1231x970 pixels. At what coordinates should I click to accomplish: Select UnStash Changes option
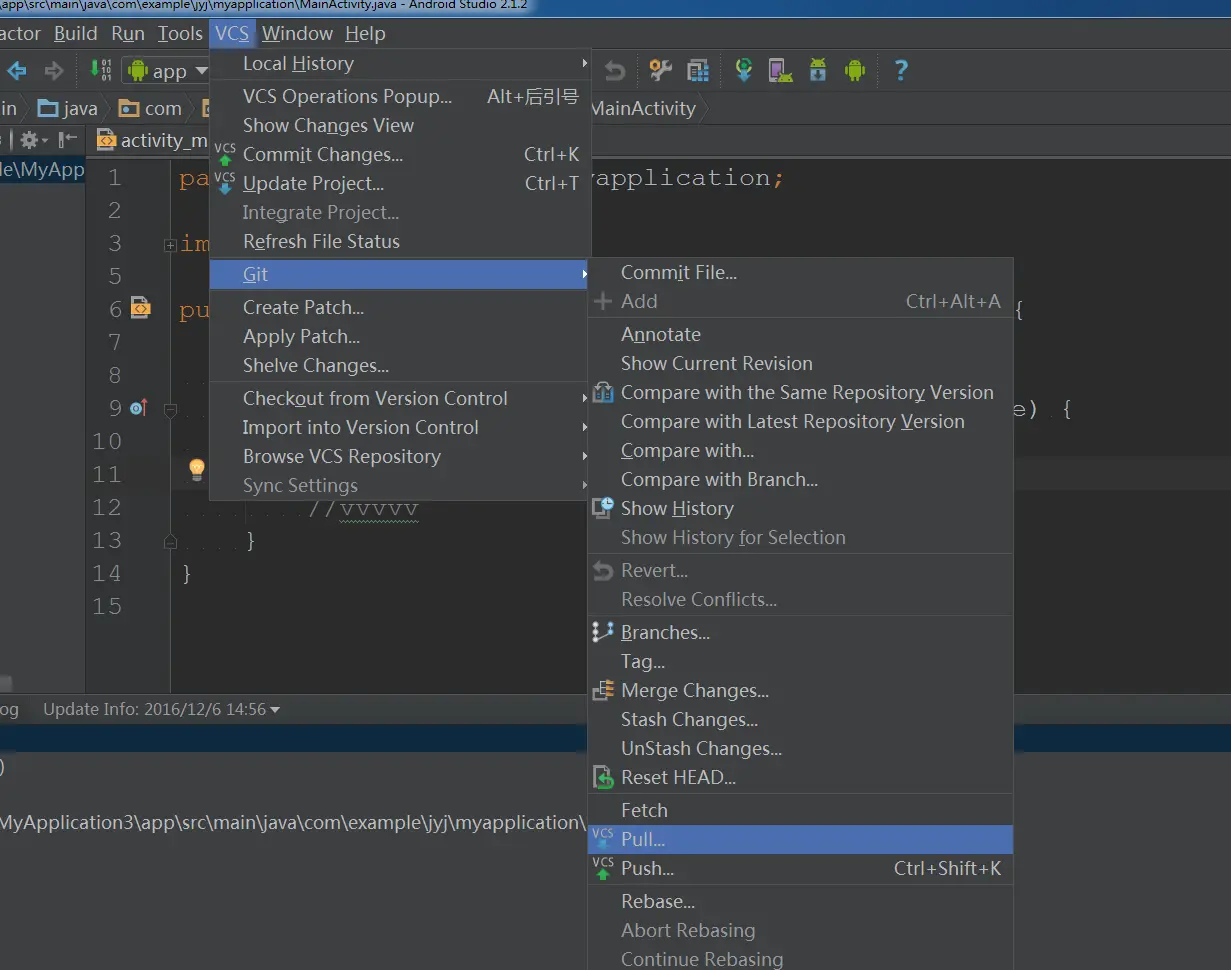pyautogui.click(x=800, y=748)
